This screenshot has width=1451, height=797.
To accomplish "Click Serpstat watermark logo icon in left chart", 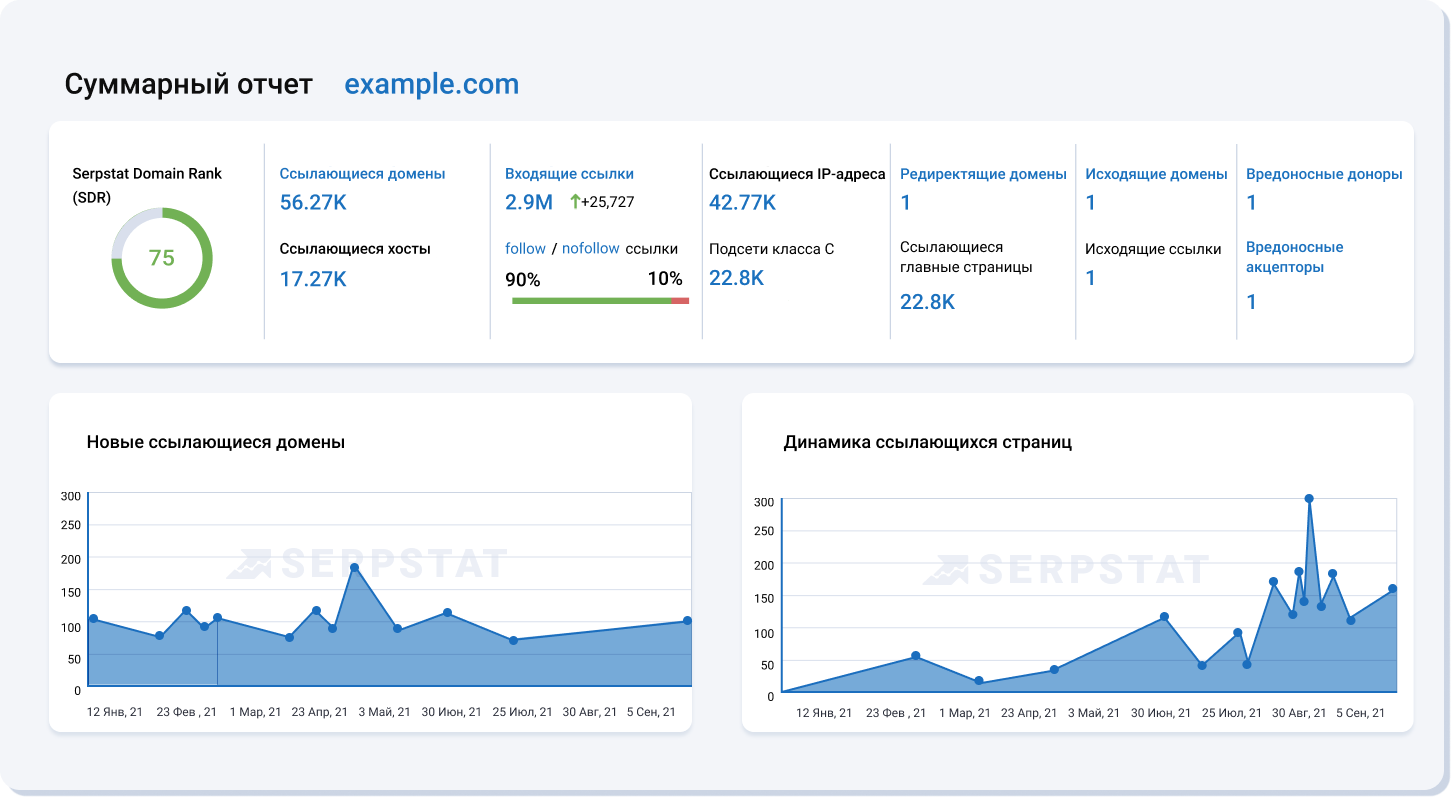I will (249, 564).
